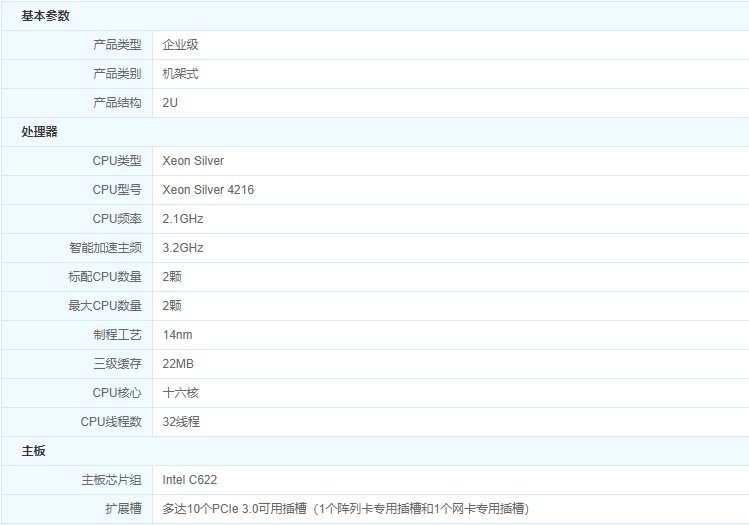Click the 处理器 section header
Image resolution: width=749 pixels, height=525 pixels.
[40, 132]
